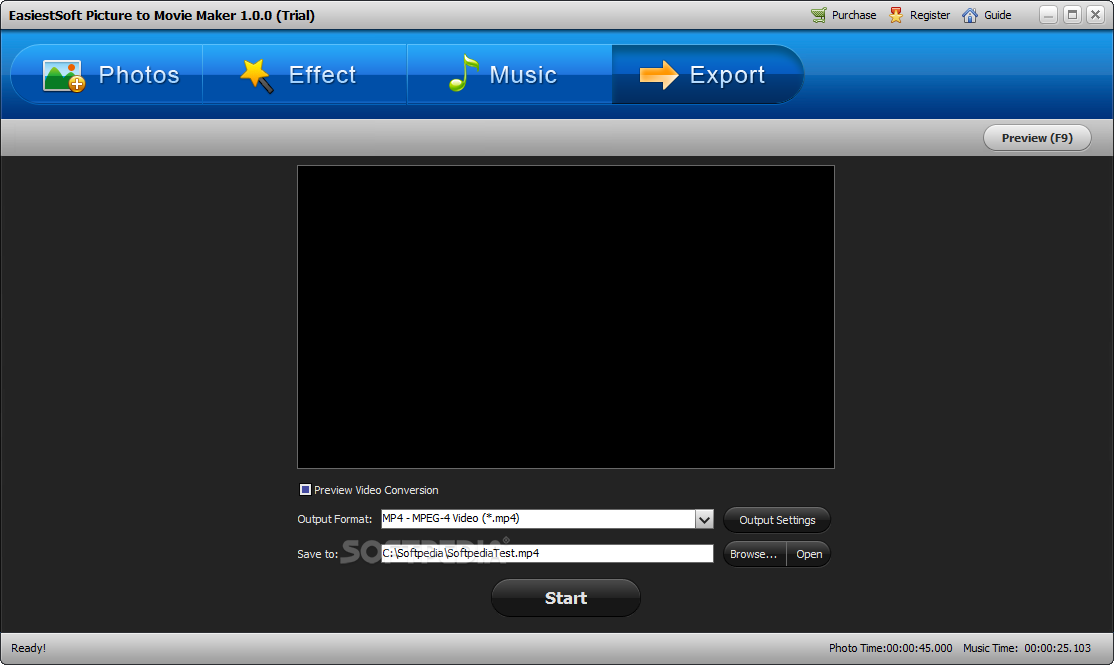Click the Guide house icon
The width and height of the screenshot is (1114, 665).
(970, 15)
